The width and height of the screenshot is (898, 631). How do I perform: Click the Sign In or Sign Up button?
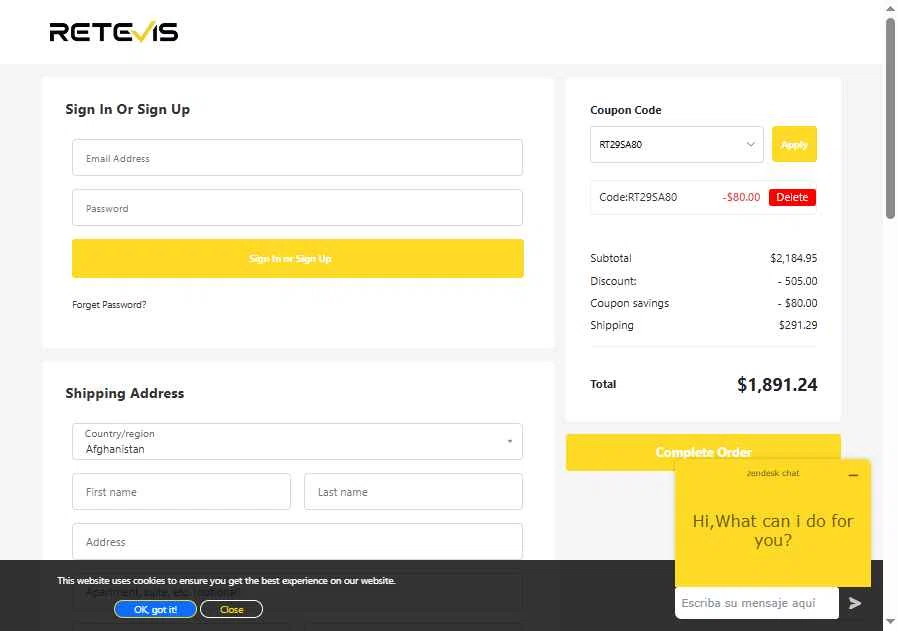pyautogui.click(x=298, y=258)
